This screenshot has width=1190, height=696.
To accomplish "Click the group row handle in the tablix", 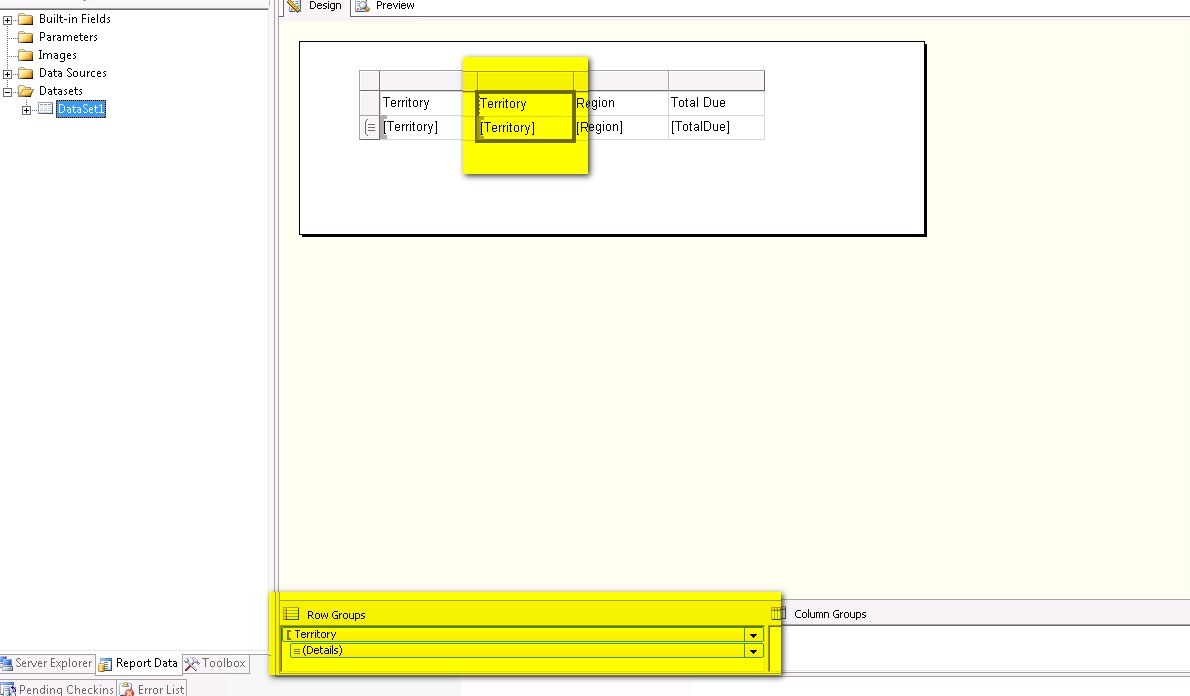I will 368,127.
